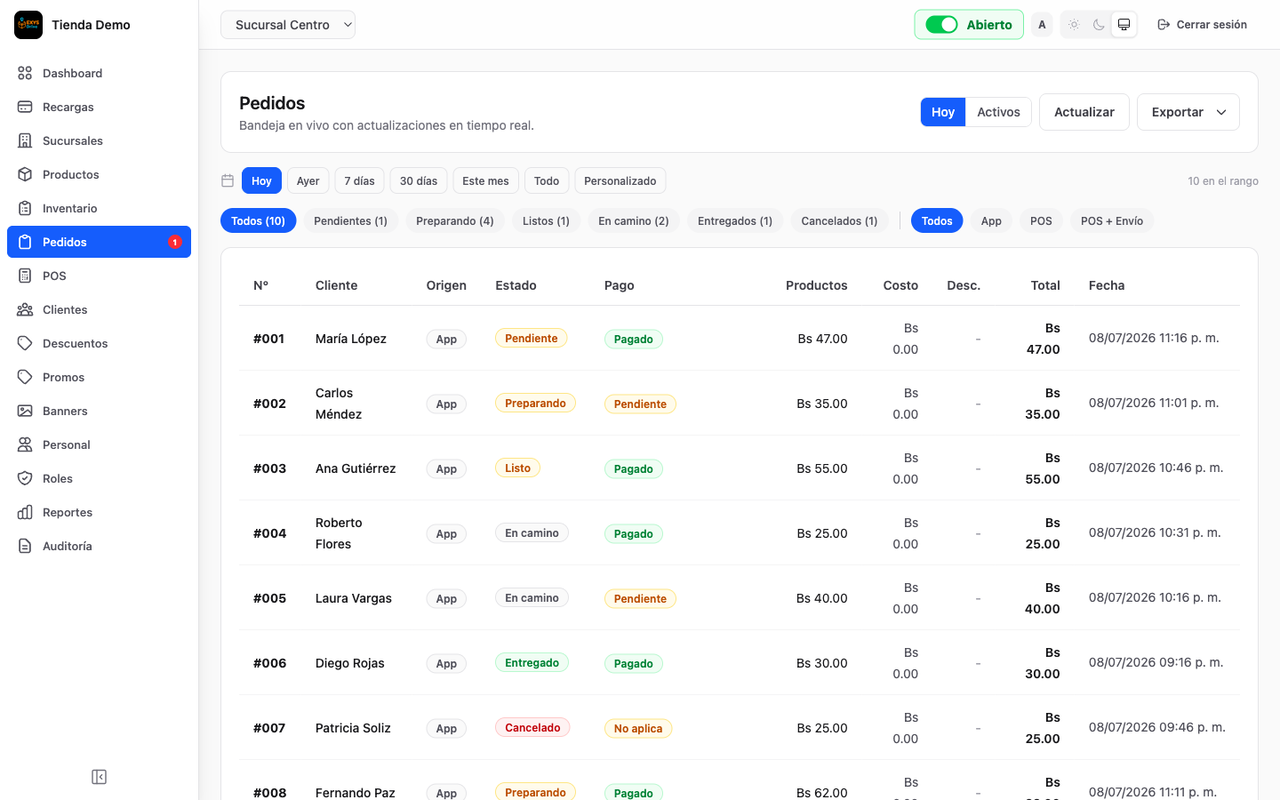The image size is (1280, 800).
Task: Select system theme monitor icon
Action: [1124, 25]
